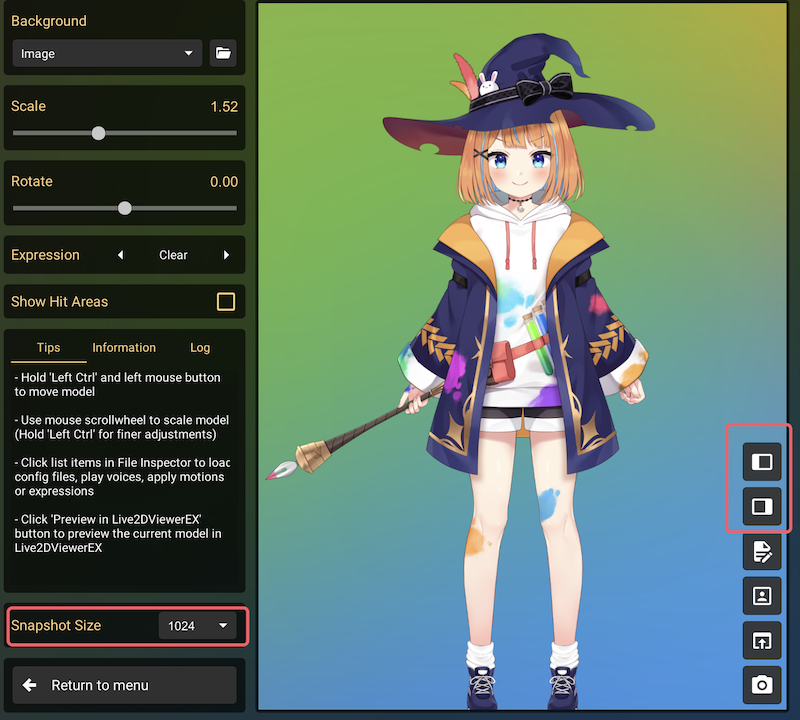The image size is (800, 720).
Task: Expand the Snapshot Size dropdown
Action: (x=198, y=626)
